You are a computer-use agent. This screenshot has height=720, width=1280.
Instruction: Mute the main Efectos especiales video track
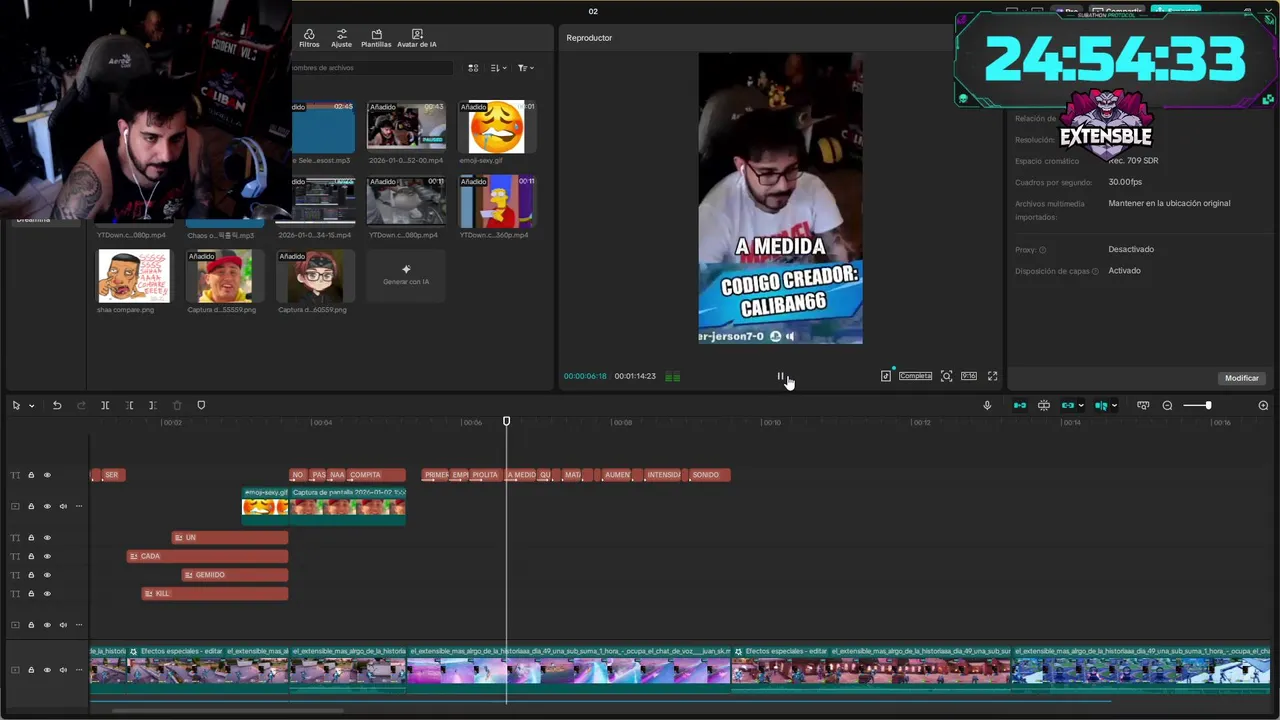pyautogui.click(x=63, y=670)
